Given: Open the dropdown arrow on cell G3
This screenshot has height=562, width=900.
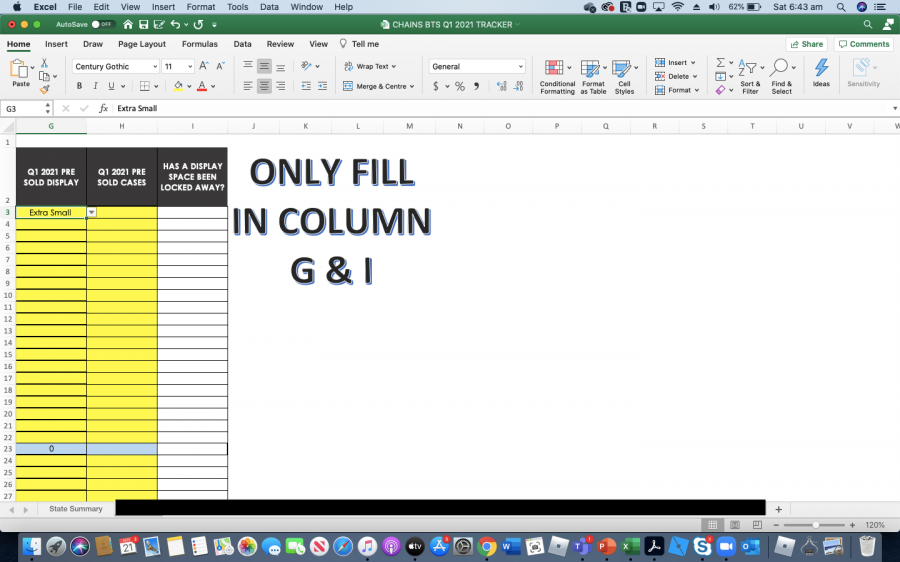Looking at the screenshot, I should pyautogui.click(x=91, y=212).
